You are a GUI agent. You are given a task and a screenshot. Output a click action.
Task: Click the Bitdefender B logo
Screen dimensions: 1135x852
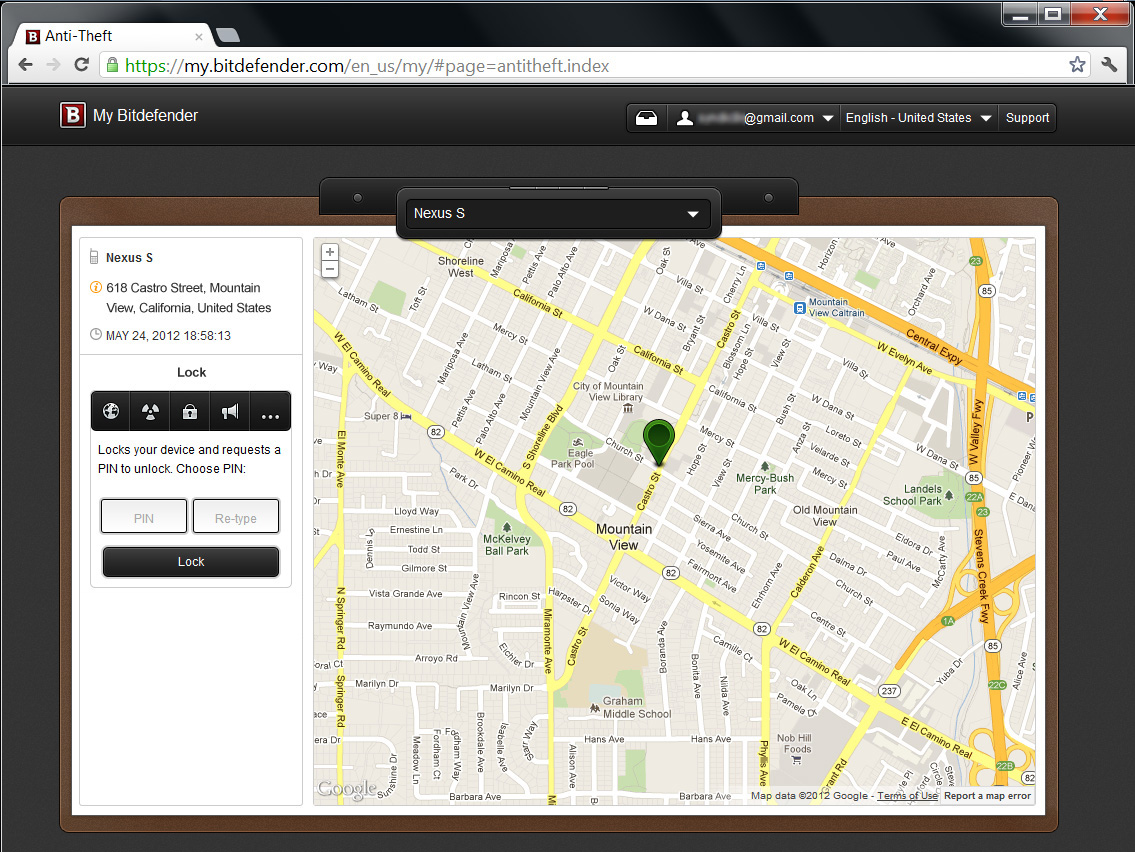point(72,116)
